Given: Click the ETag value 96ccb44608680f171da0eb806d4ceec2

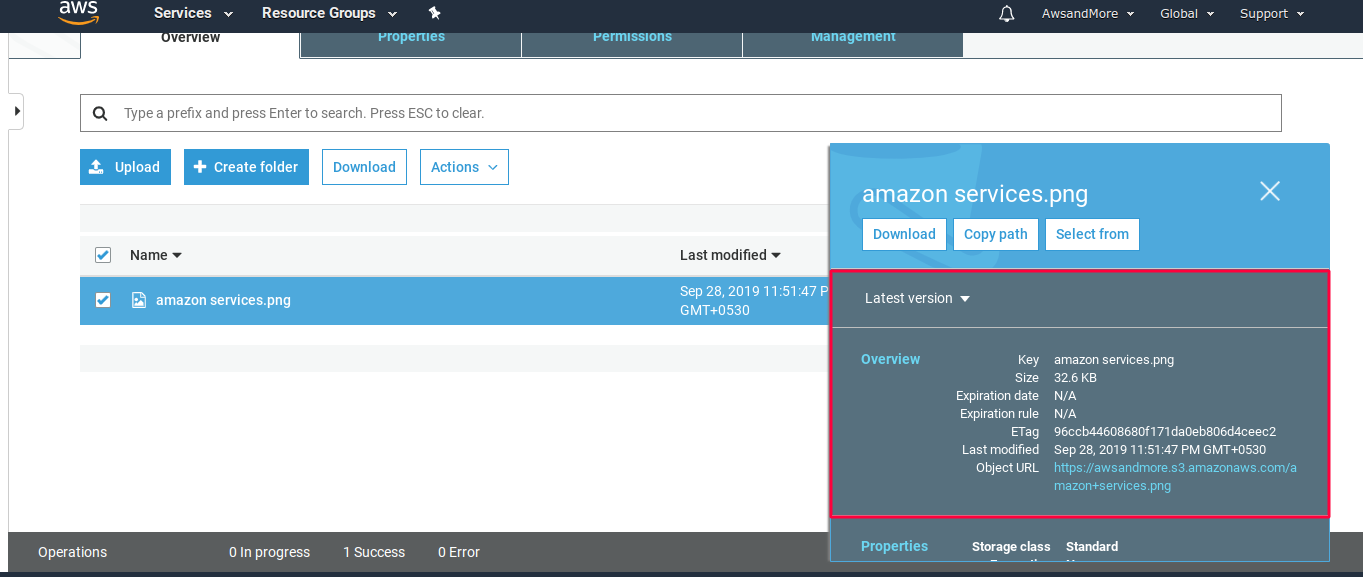Looking at the screenshot, I should pos(1165,432).
